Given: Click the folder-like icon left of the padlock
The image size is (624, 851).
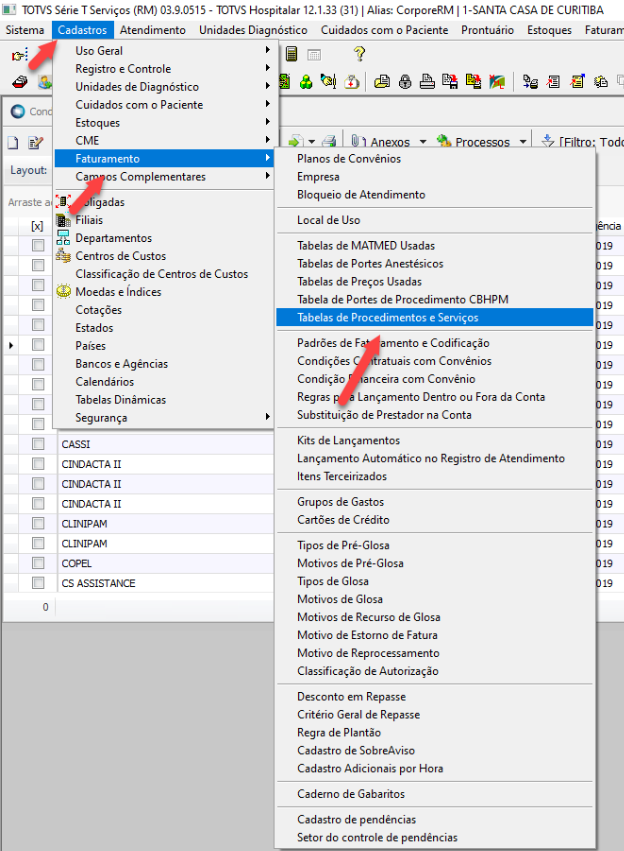Looking at the screenshot, I should click(x=382, y=82).
